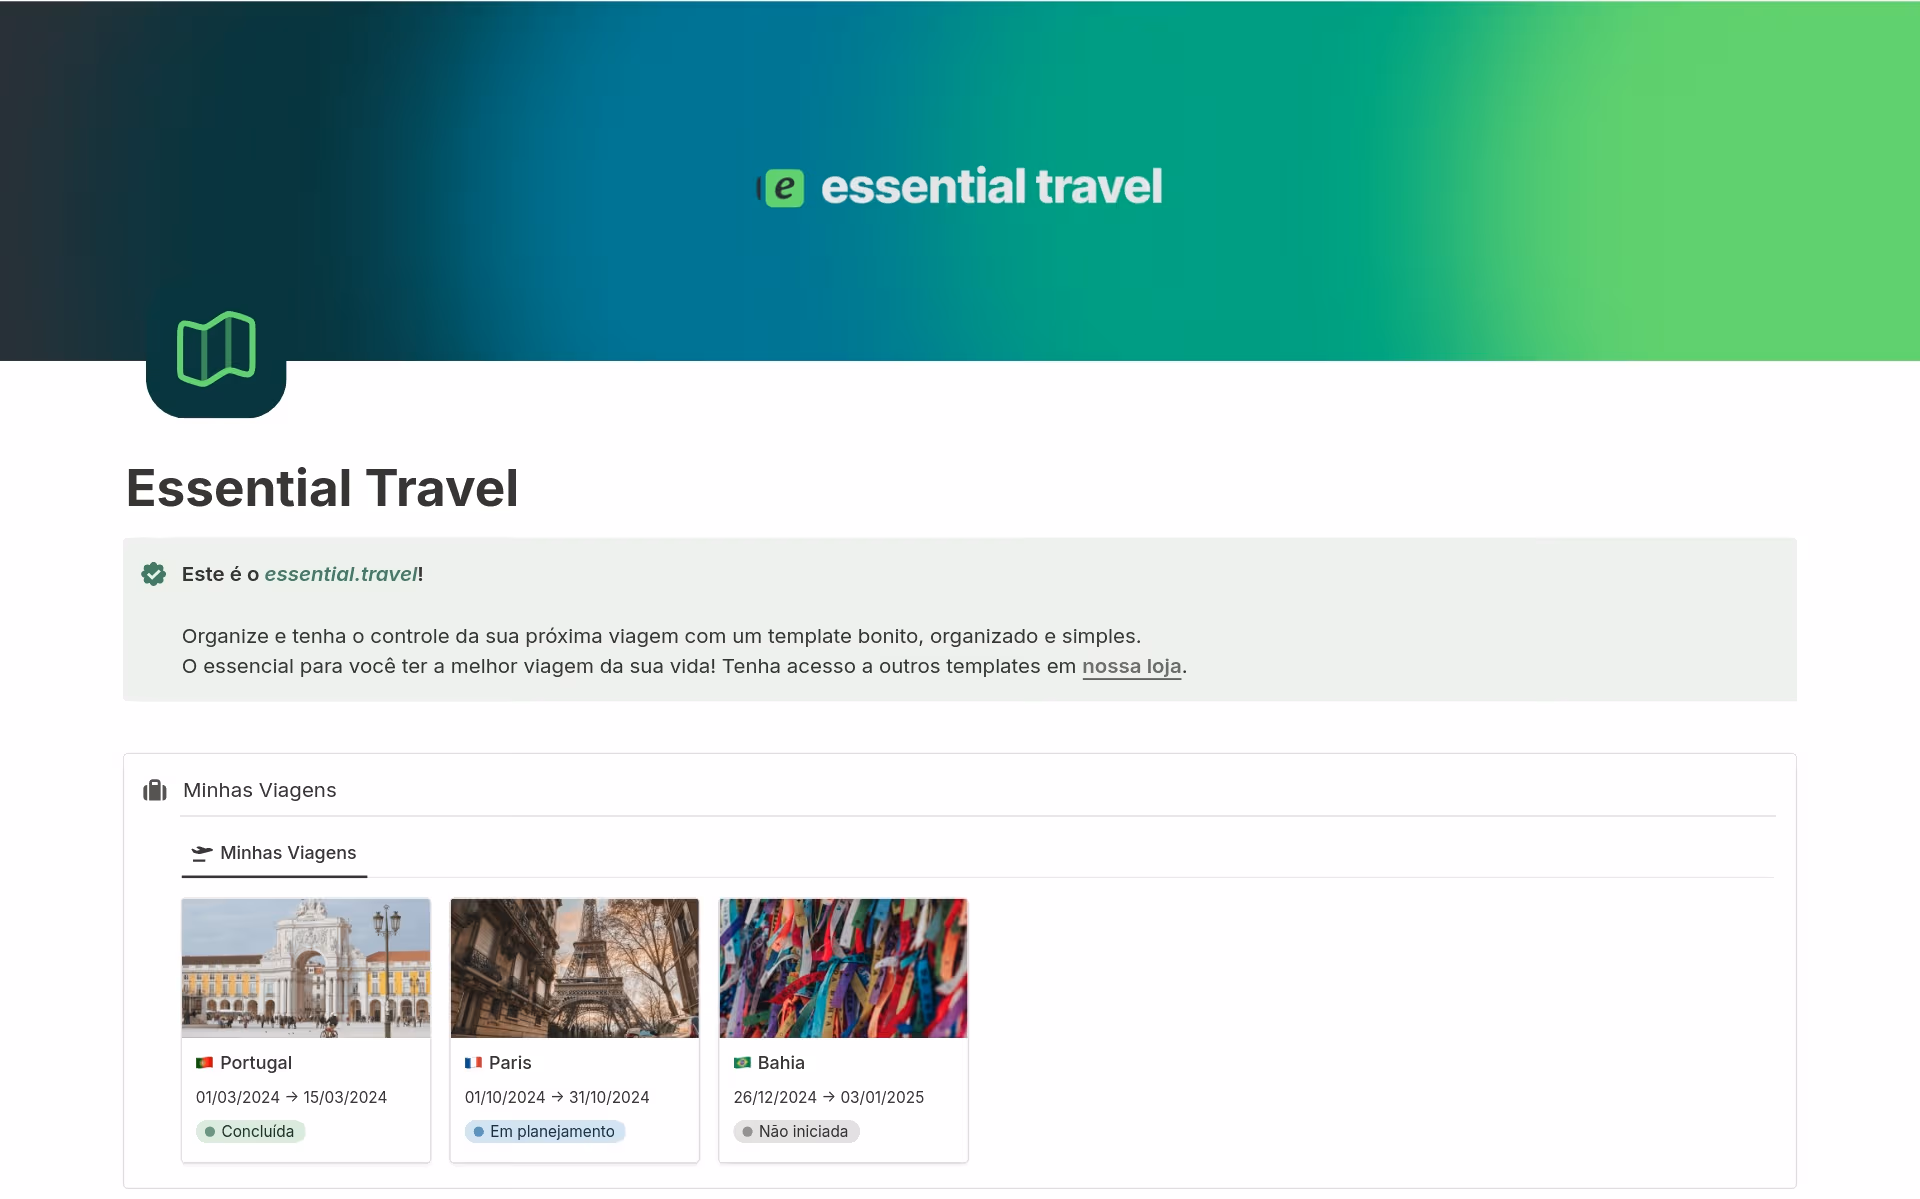Open the 'nossa loja' link
The height and width of the screenshot is (1199, 1920).
click(1131, 666)
